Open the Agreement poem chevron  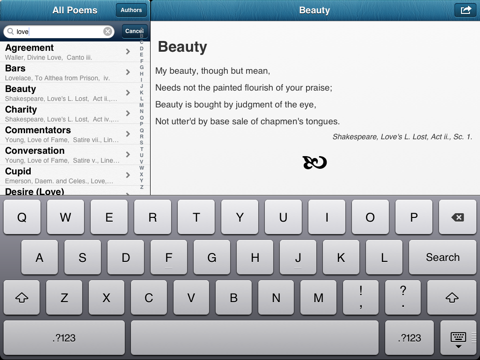pyautogui.click(x=128, y=51)
